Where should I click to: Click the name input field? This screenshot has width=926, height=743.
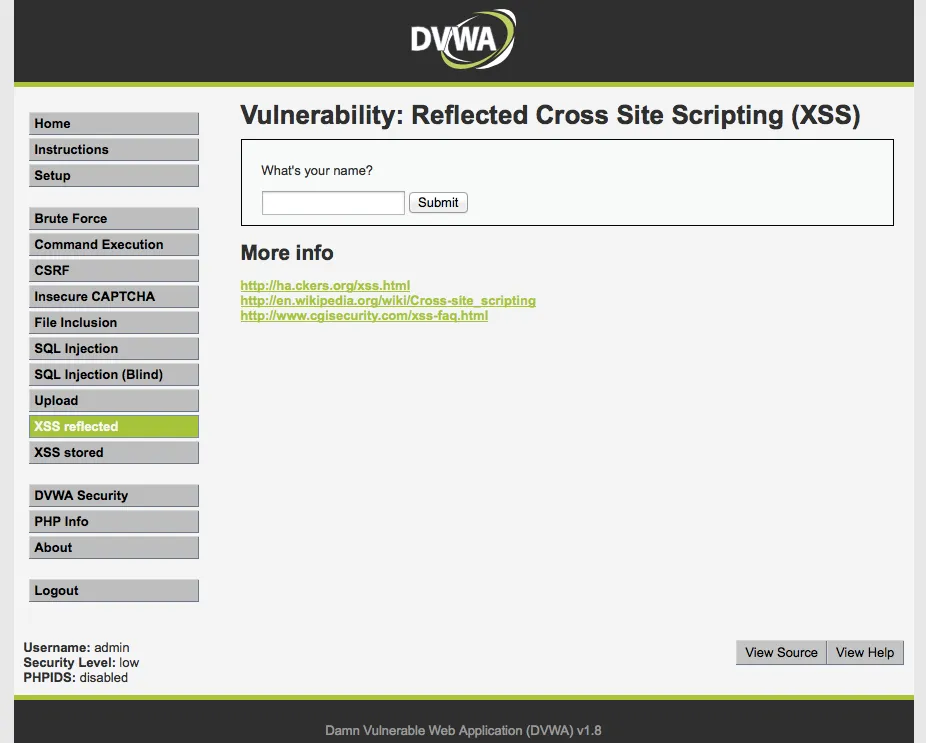(x=332, y=202)
